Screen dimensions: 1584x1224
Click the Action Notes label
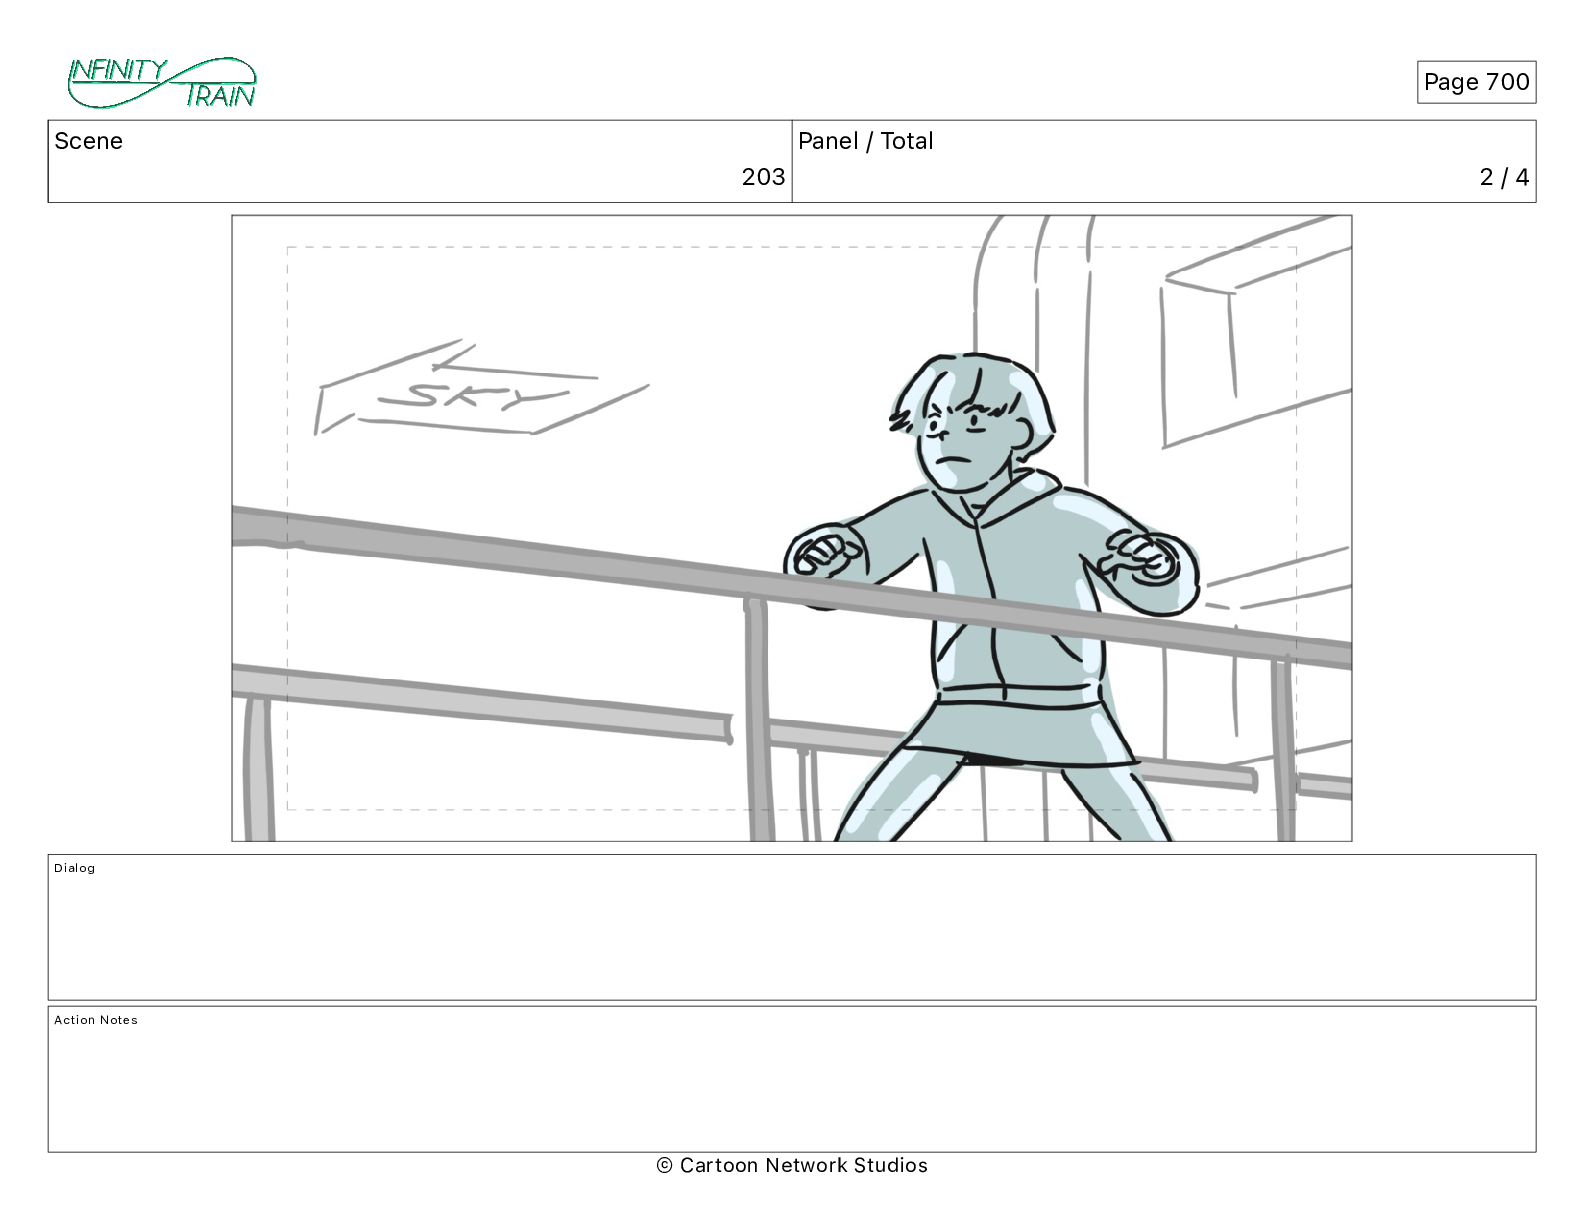(x=96, y=1020)
